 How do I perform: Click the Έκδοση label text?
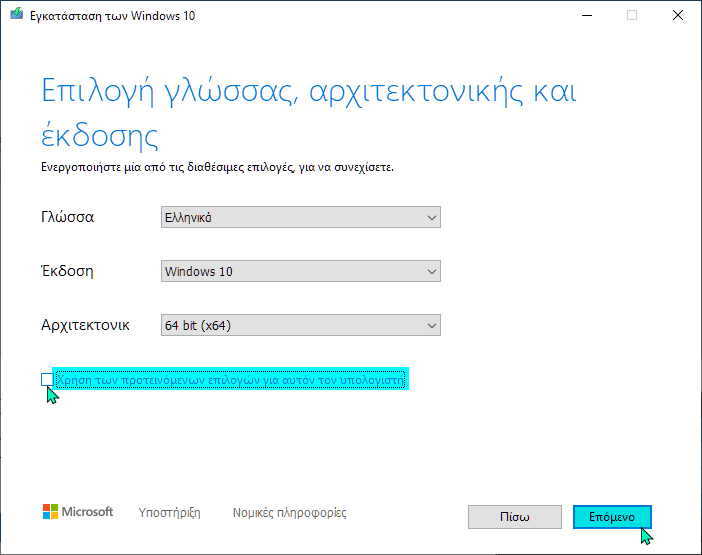click(x=67, y=271)
